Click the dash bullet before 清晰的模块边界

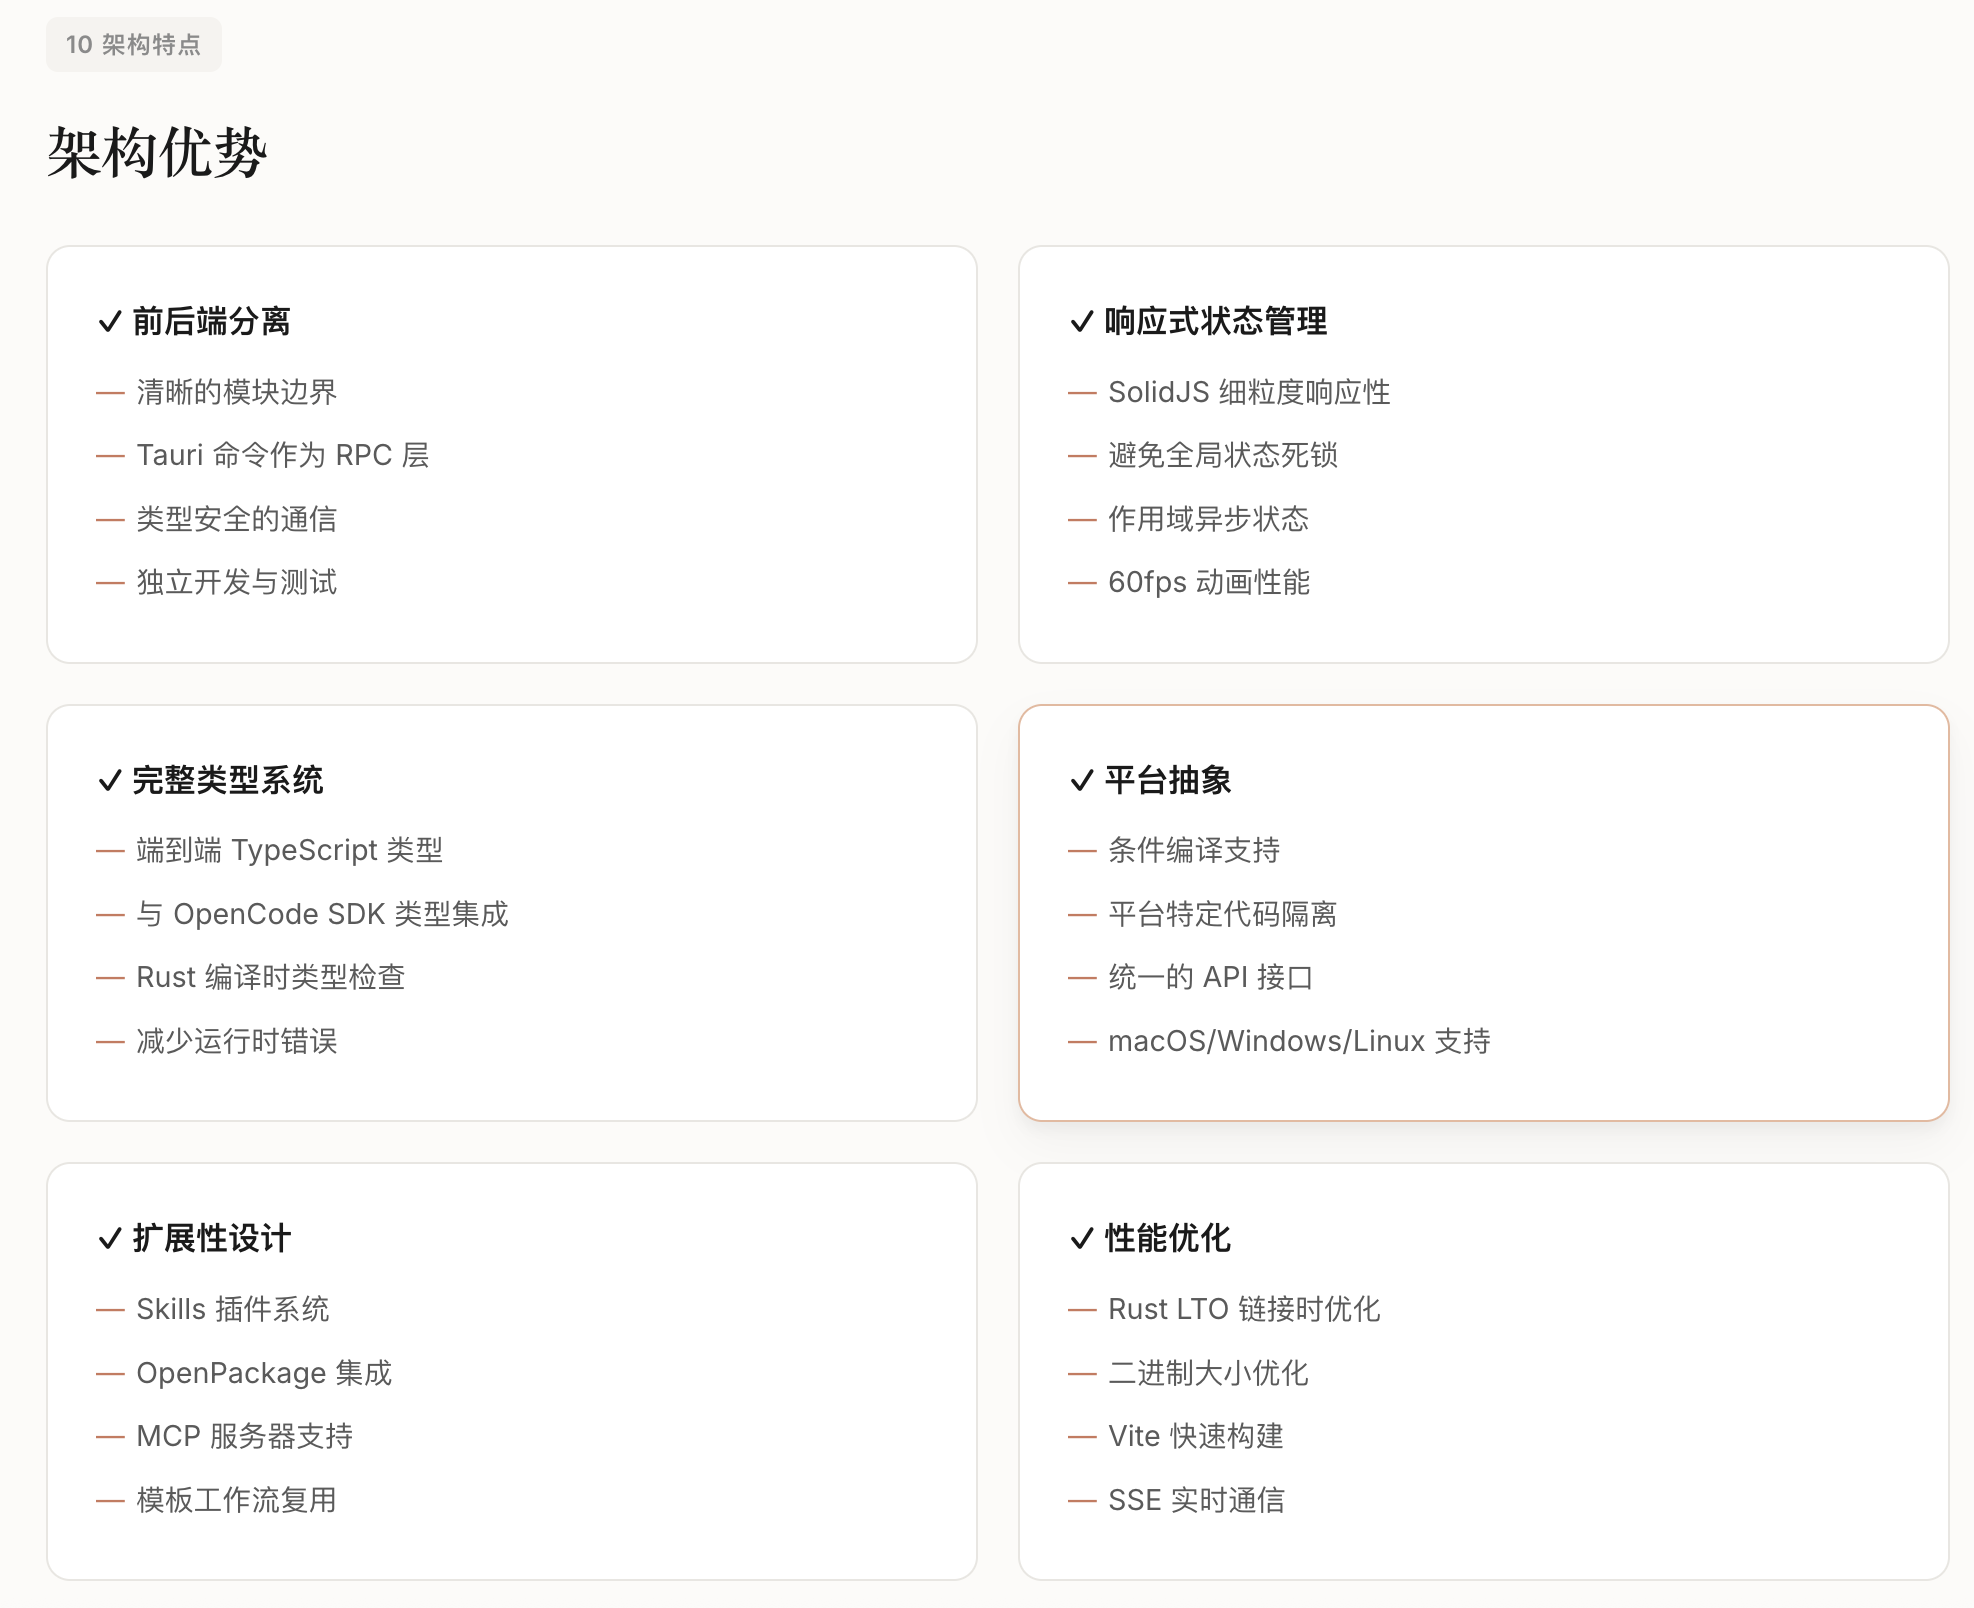point(110,393)
